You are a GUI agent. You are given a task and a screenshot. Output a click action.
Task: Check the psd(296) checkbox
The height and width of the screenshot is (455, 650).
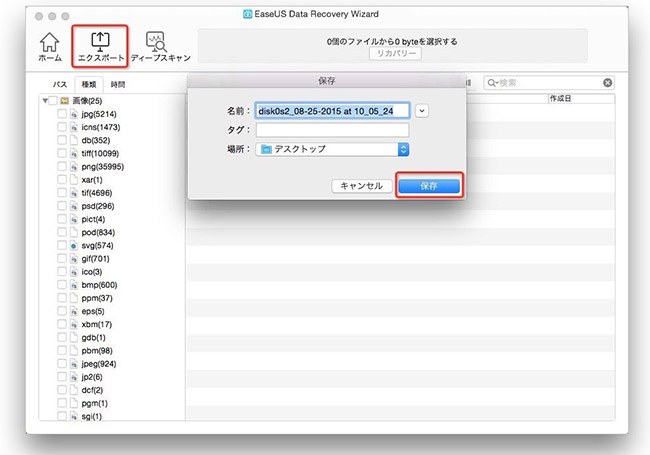pyautogui.click(x=62, y=206)
